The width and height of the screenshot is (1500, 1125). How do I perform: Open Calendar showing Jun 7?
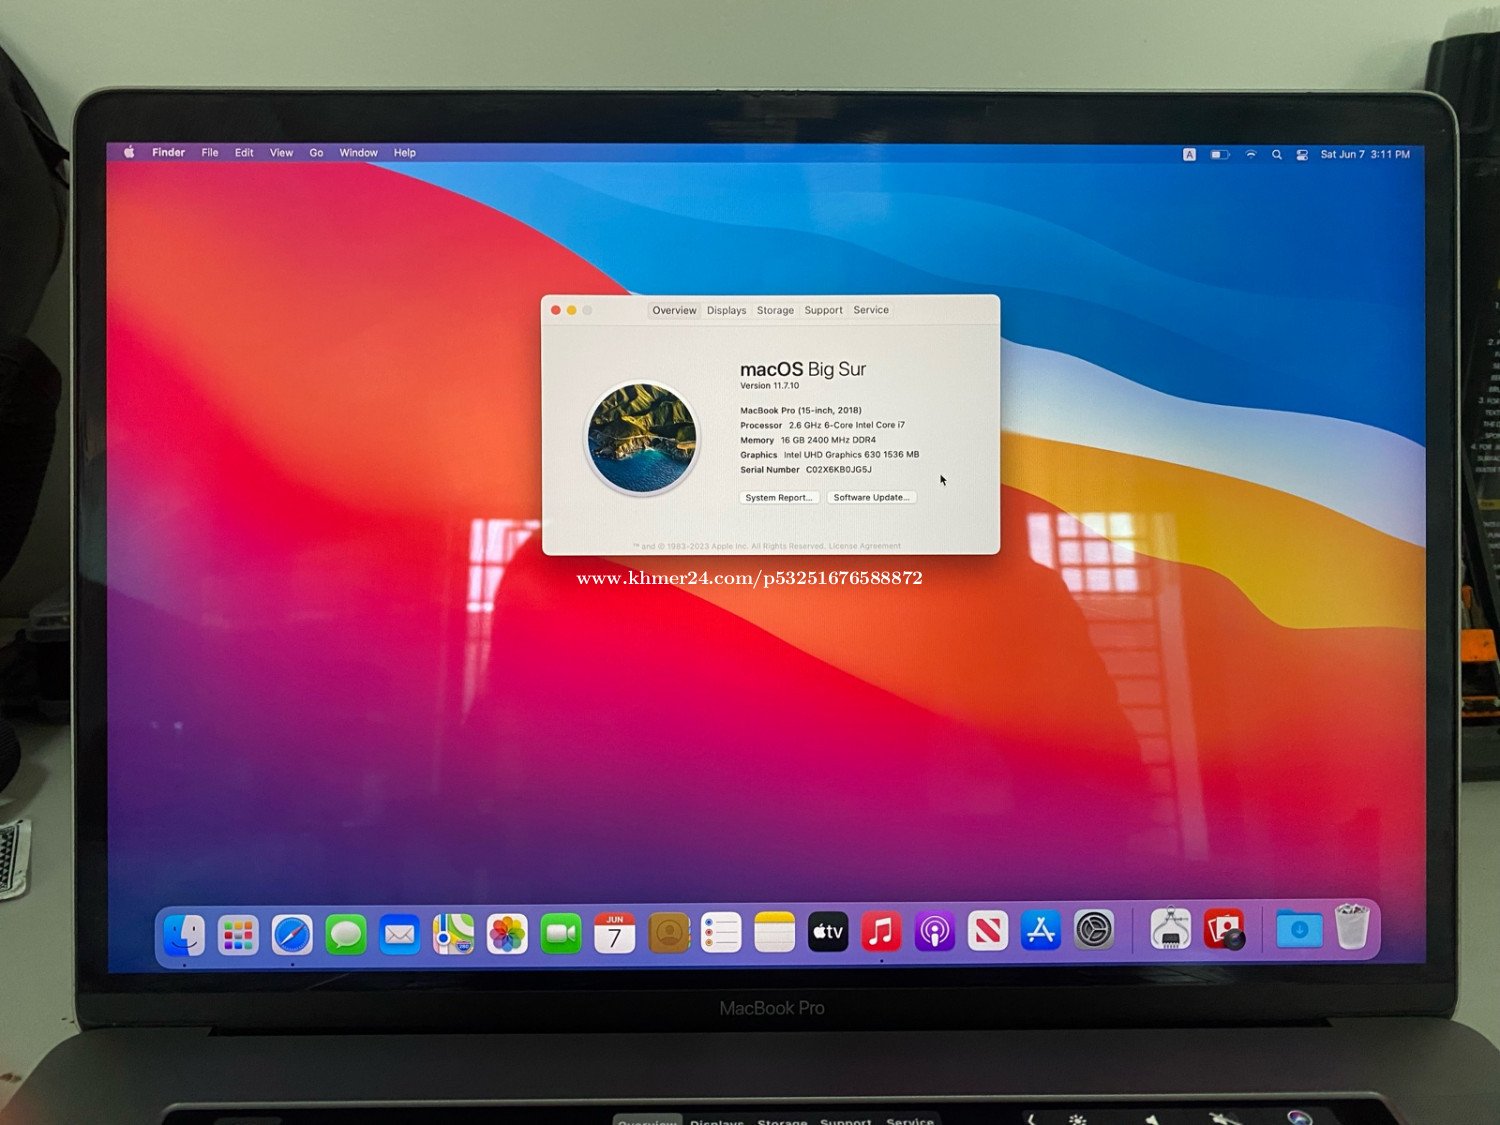click(614, 933)
